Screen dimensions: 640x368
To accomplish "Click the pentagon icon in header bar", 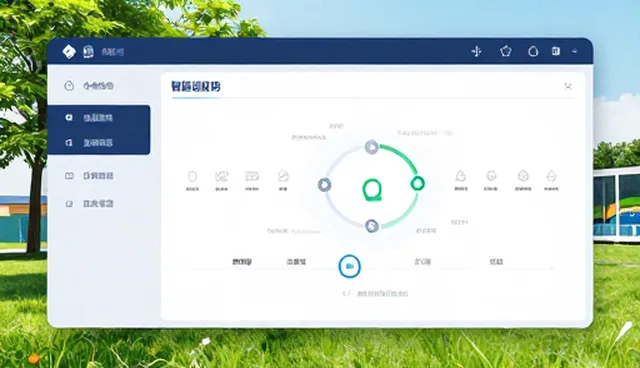I will point(506,51).
